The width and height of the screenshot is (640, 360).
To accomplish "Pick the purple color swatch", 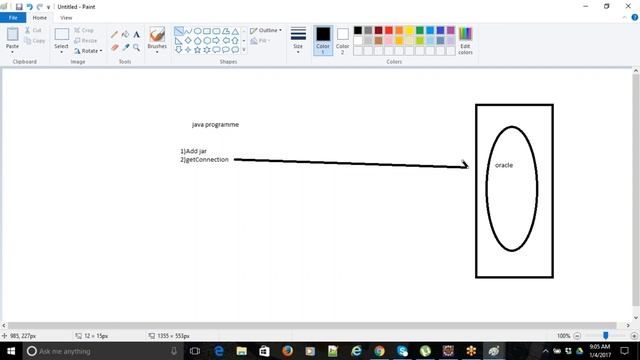I will tap(451, 30).
